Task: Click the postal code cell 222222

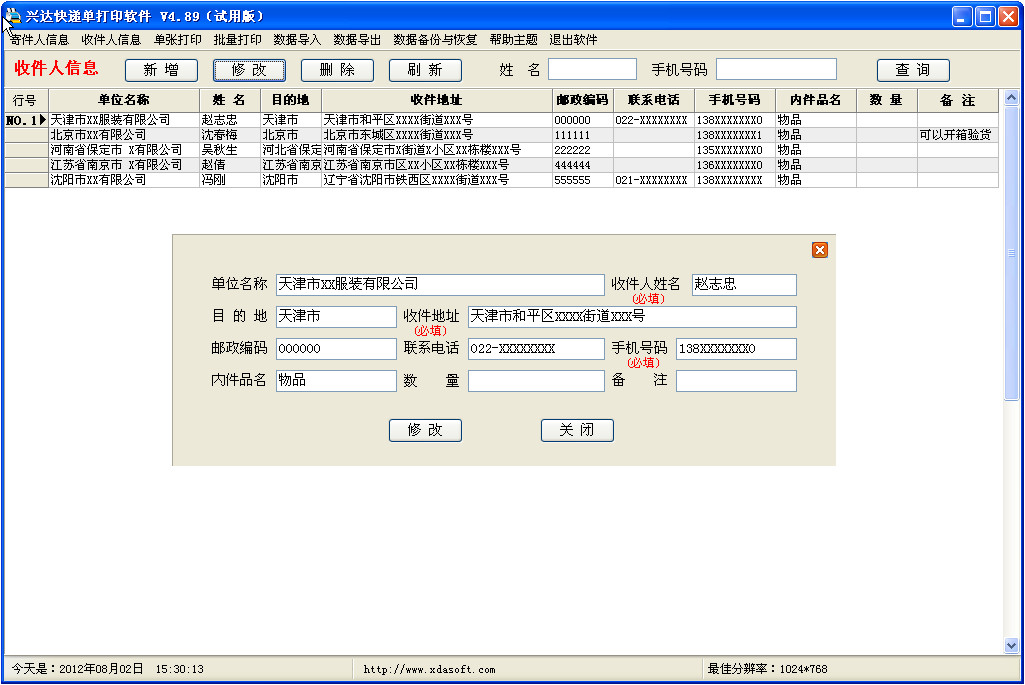Action: click(582, 150)
